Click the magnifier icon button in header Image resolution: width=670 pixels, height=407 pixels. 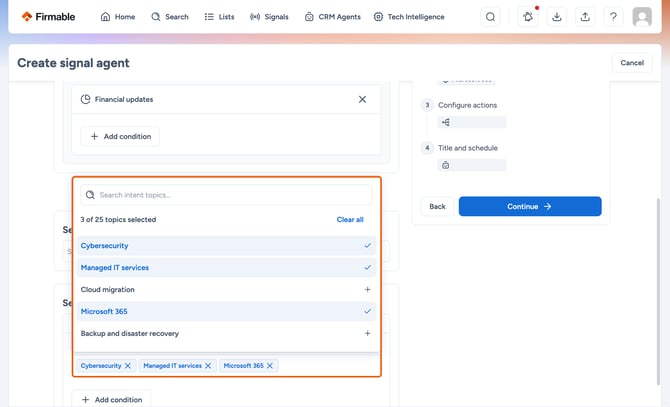click(490, 17)
